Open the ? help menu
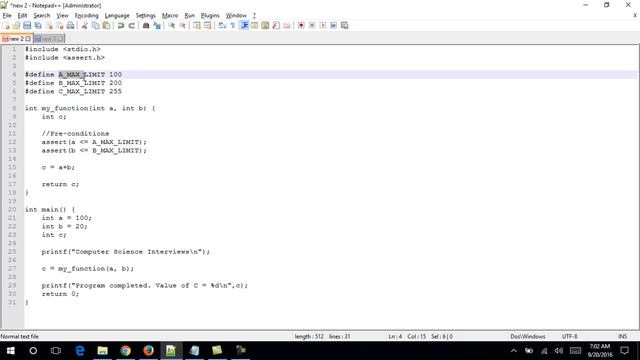 [254, 16]
